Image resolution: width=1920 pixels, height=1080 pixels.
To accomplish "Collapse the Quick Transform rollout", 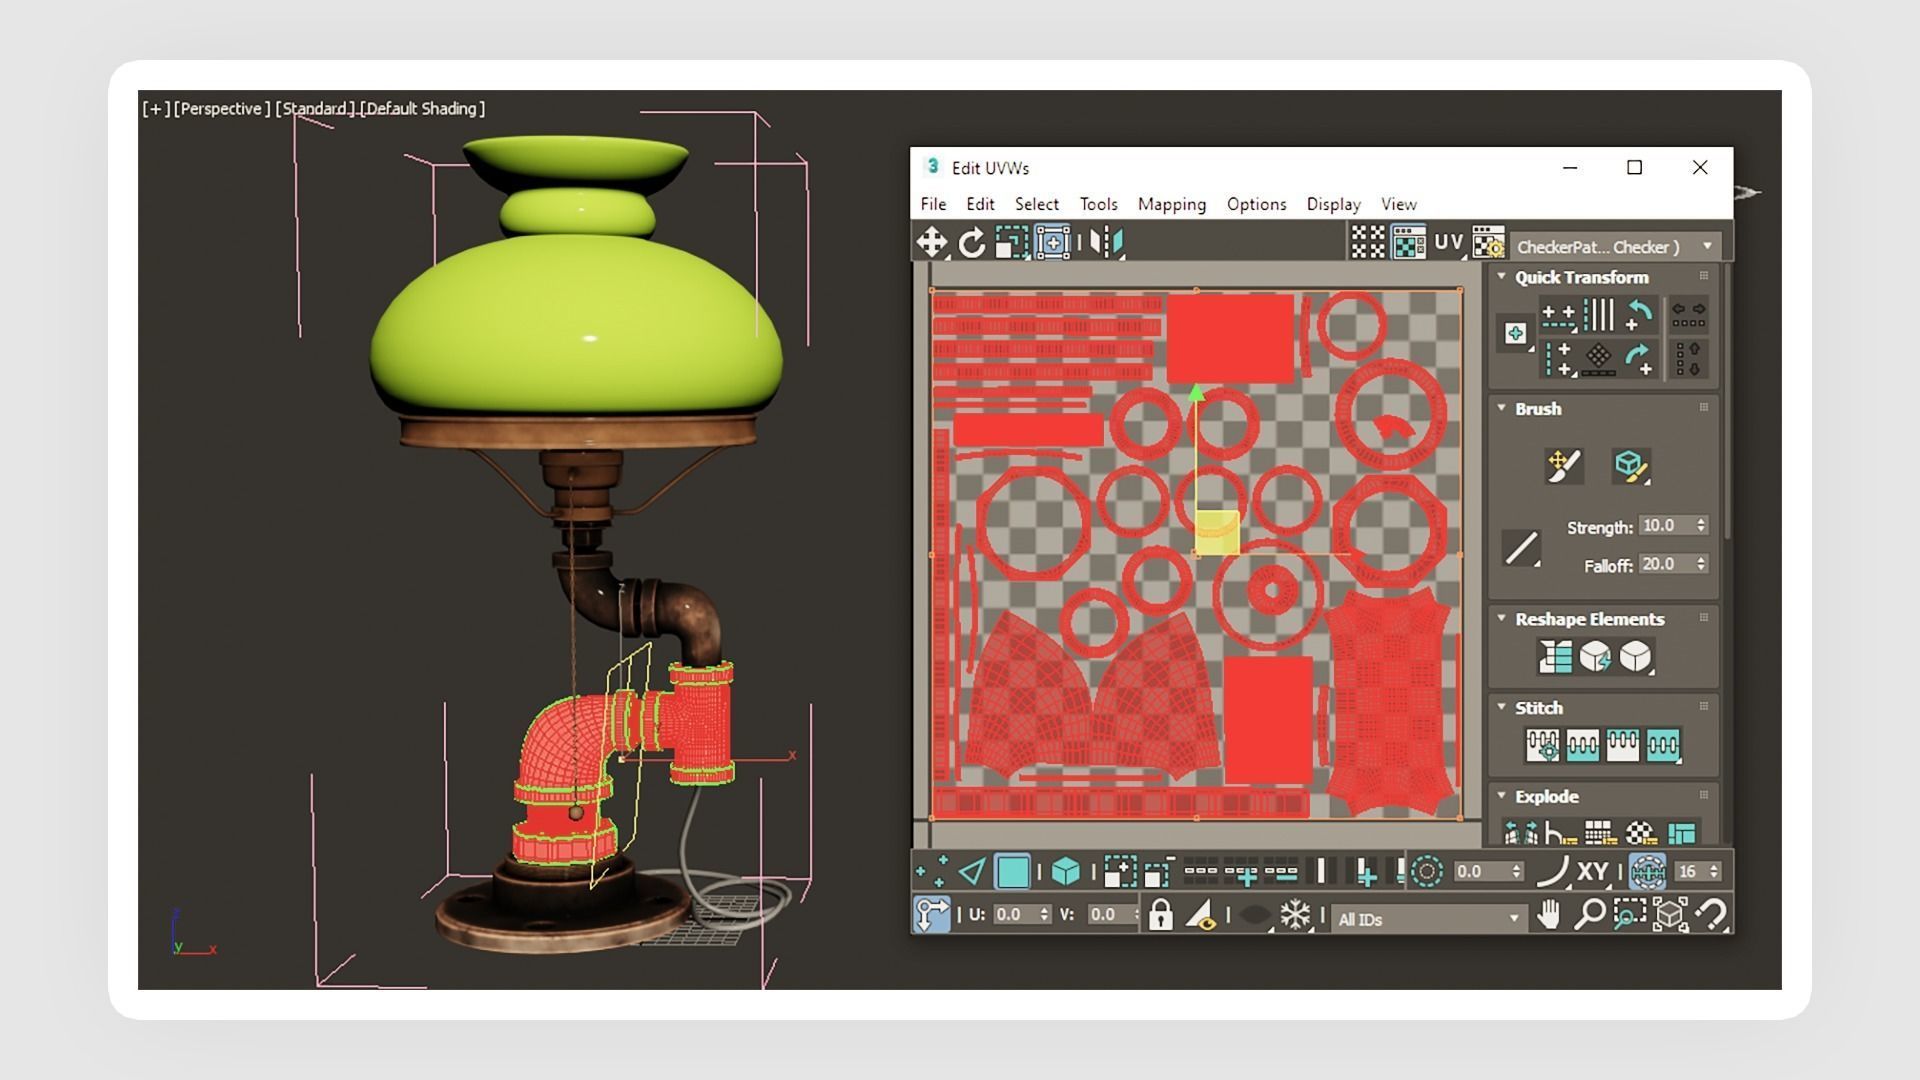I will 1501,277.
